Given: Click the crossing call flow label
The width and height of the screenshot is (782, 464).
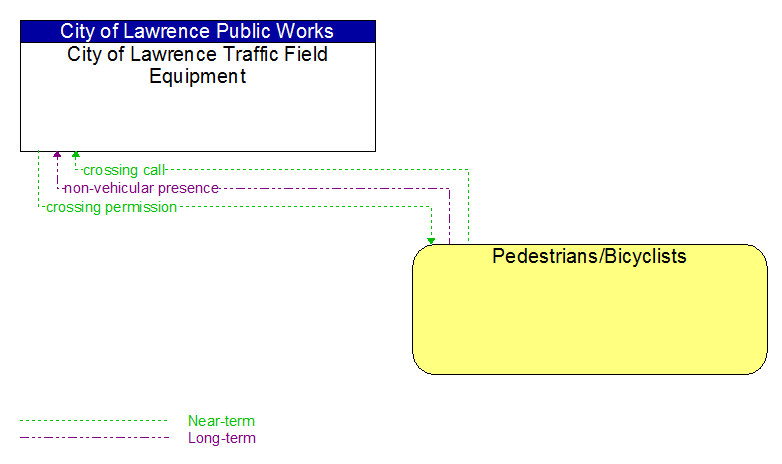Looking at the screenshot, I should pos(124,170).
